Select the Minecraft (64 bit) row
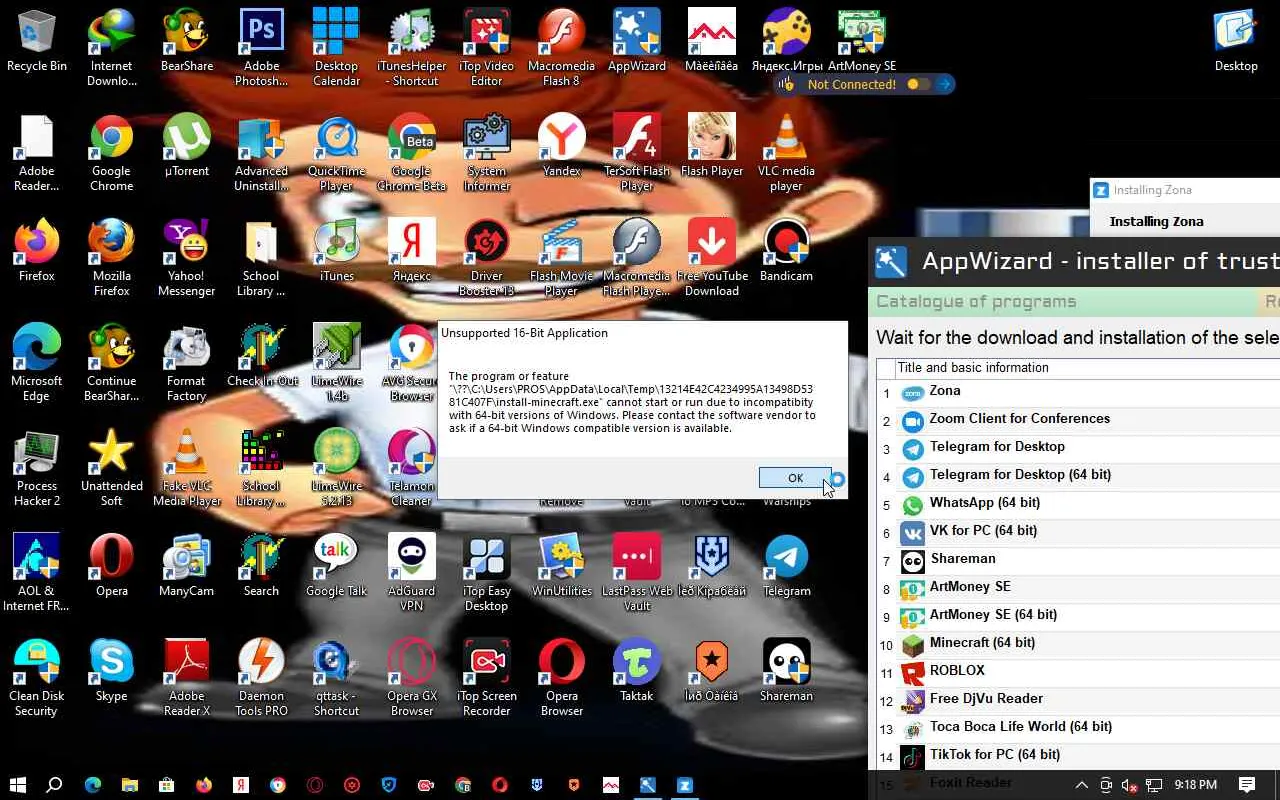 coord(1078,644)
